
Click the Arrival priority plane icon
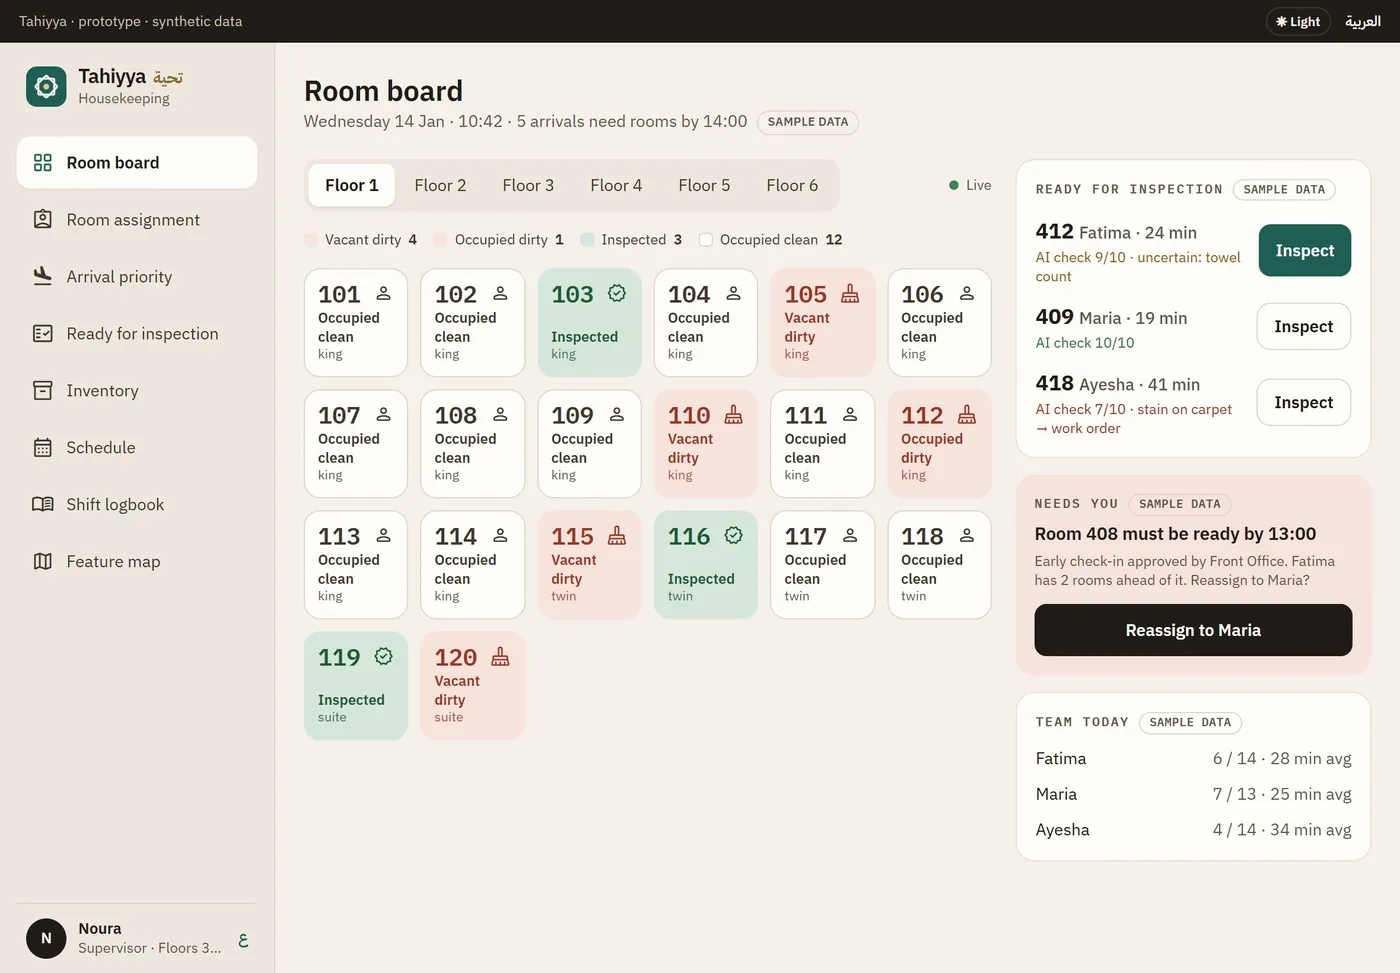pyautogui.click(x=43, y=276)
